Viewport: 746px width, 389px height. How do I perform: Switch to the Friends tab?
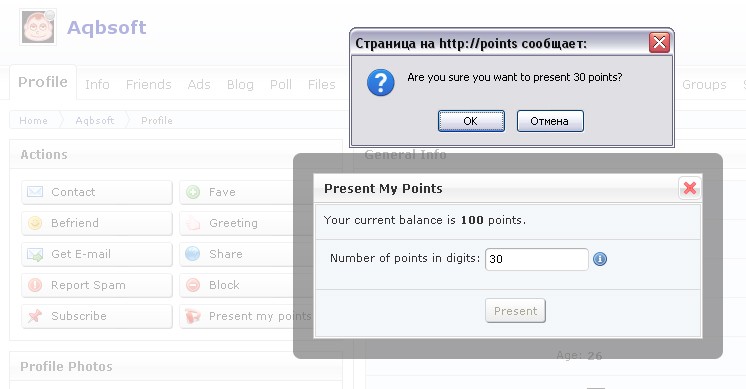click(x=148, y=85)
